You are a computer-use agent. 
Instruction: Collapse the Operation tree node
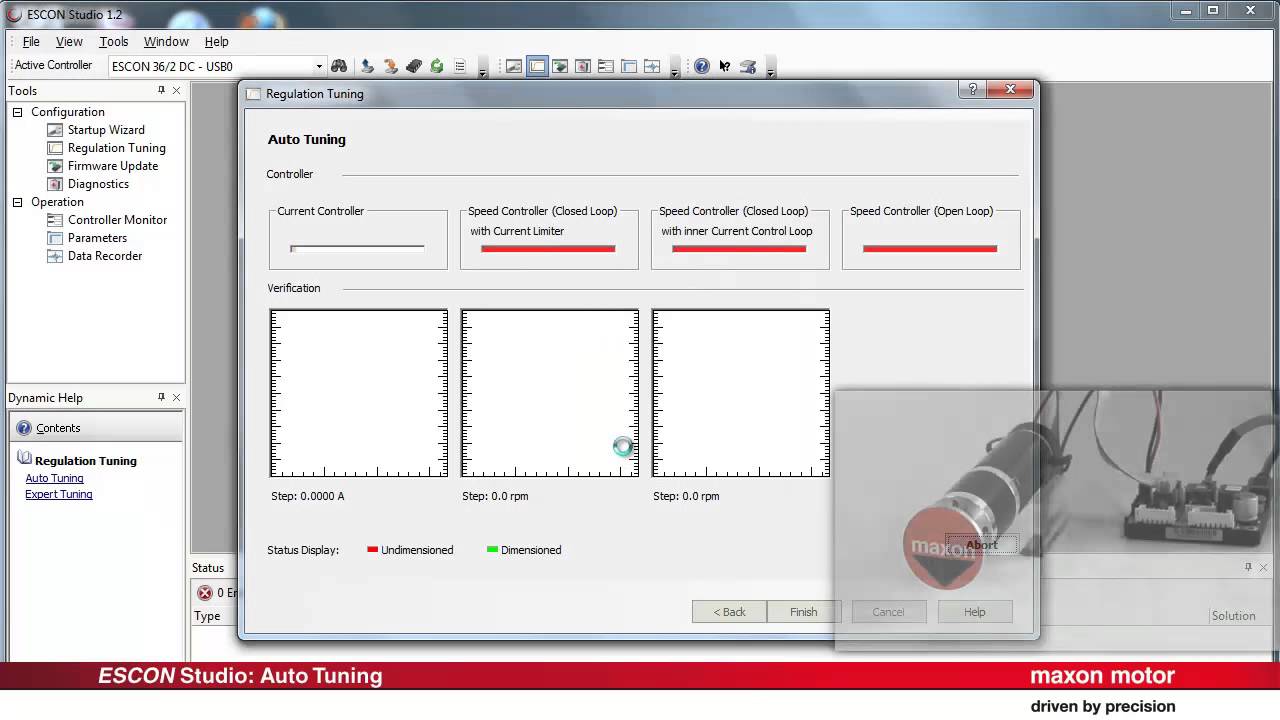[17, 202]
